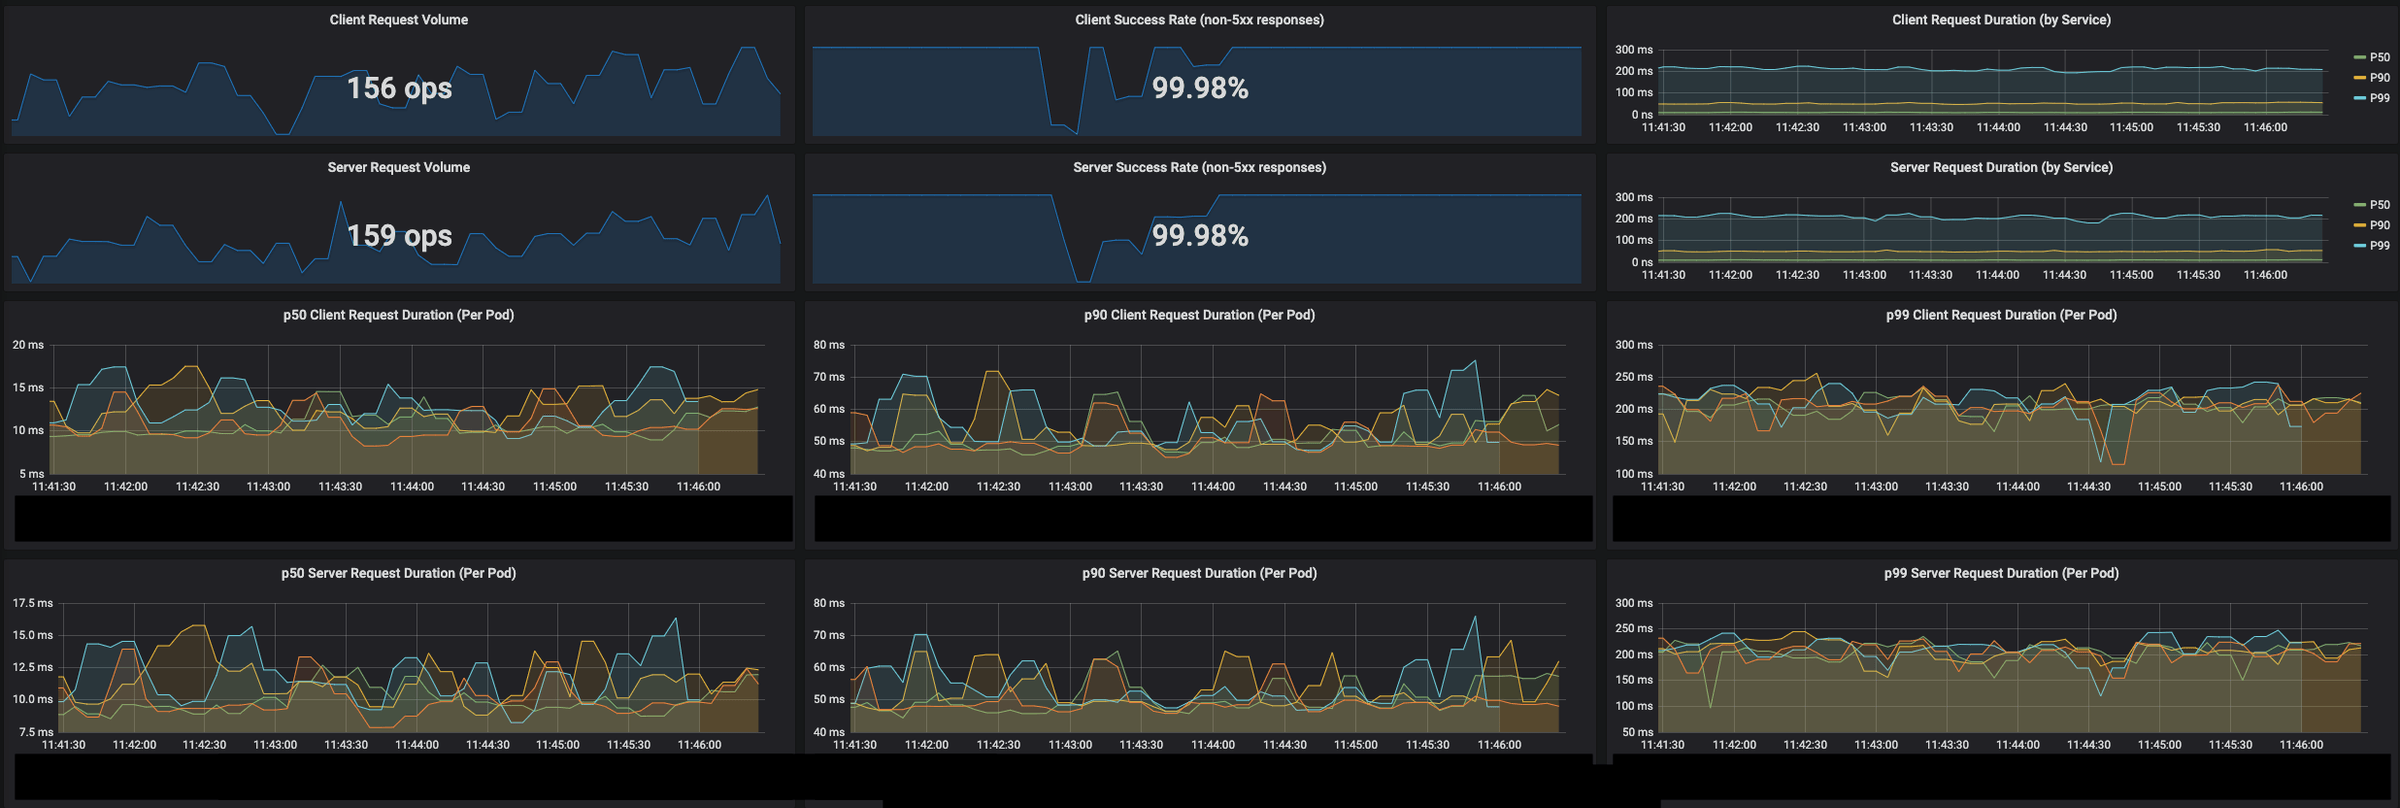Click yellow P90 color line in Server Duration legend
Image resolution: width=2400 pixels, height=808 pixels.
tap(2360, 226)
